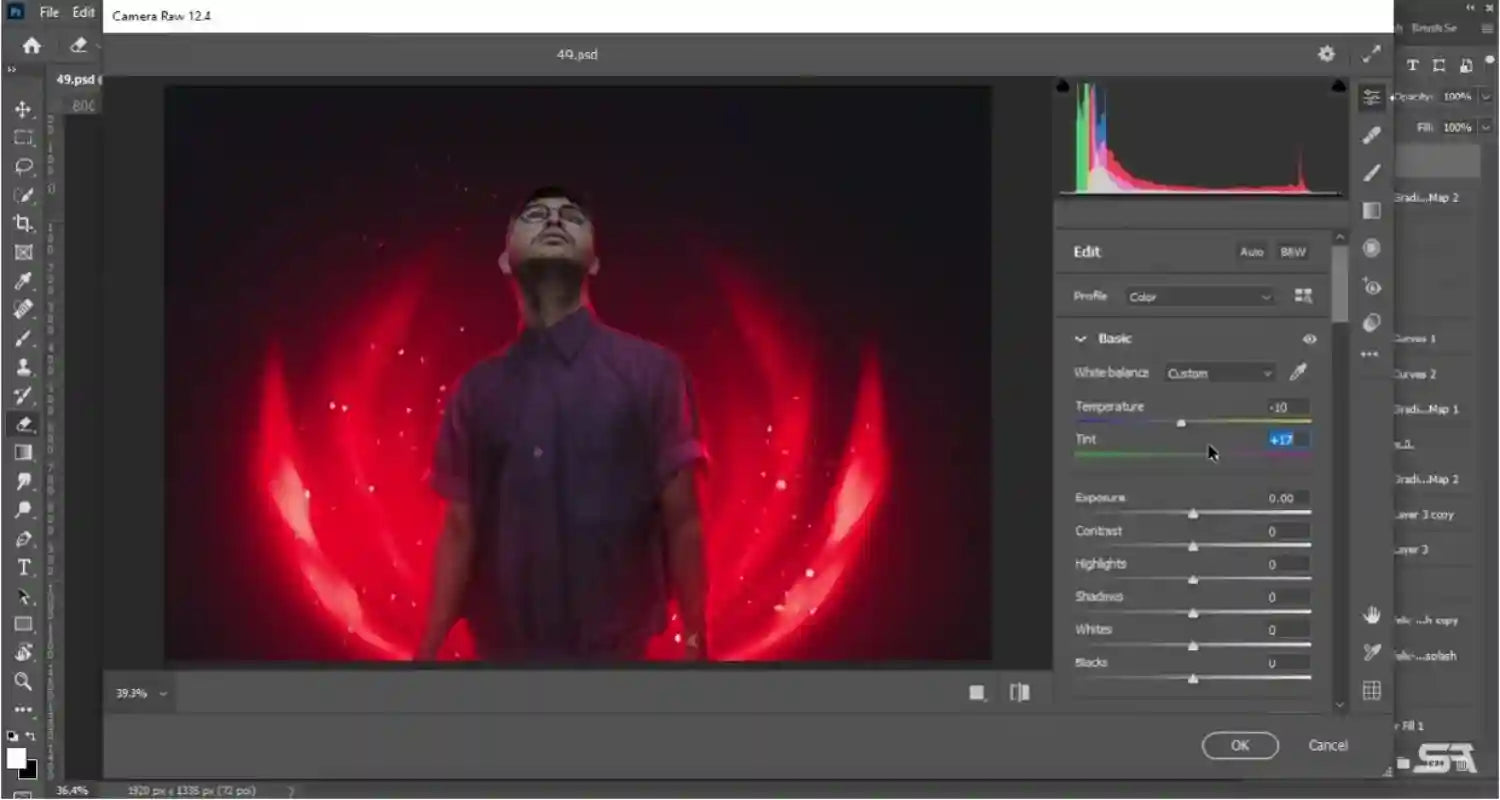This screenshot has height=800, width=1500.
Task: Open Camera Raw Snapshots/Presets circle icon
Action: (x=1371, y=322)
